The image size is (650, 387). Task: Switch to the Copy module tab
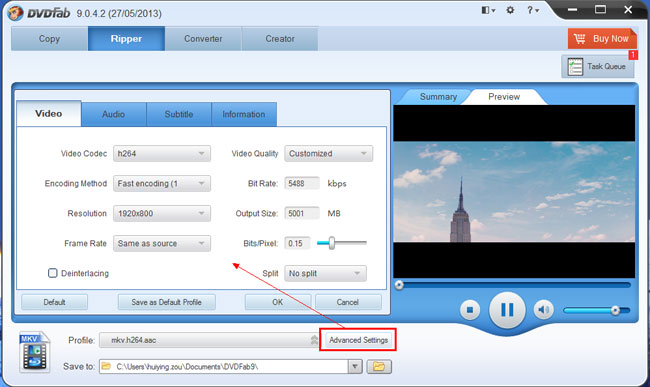coord(49,39)
